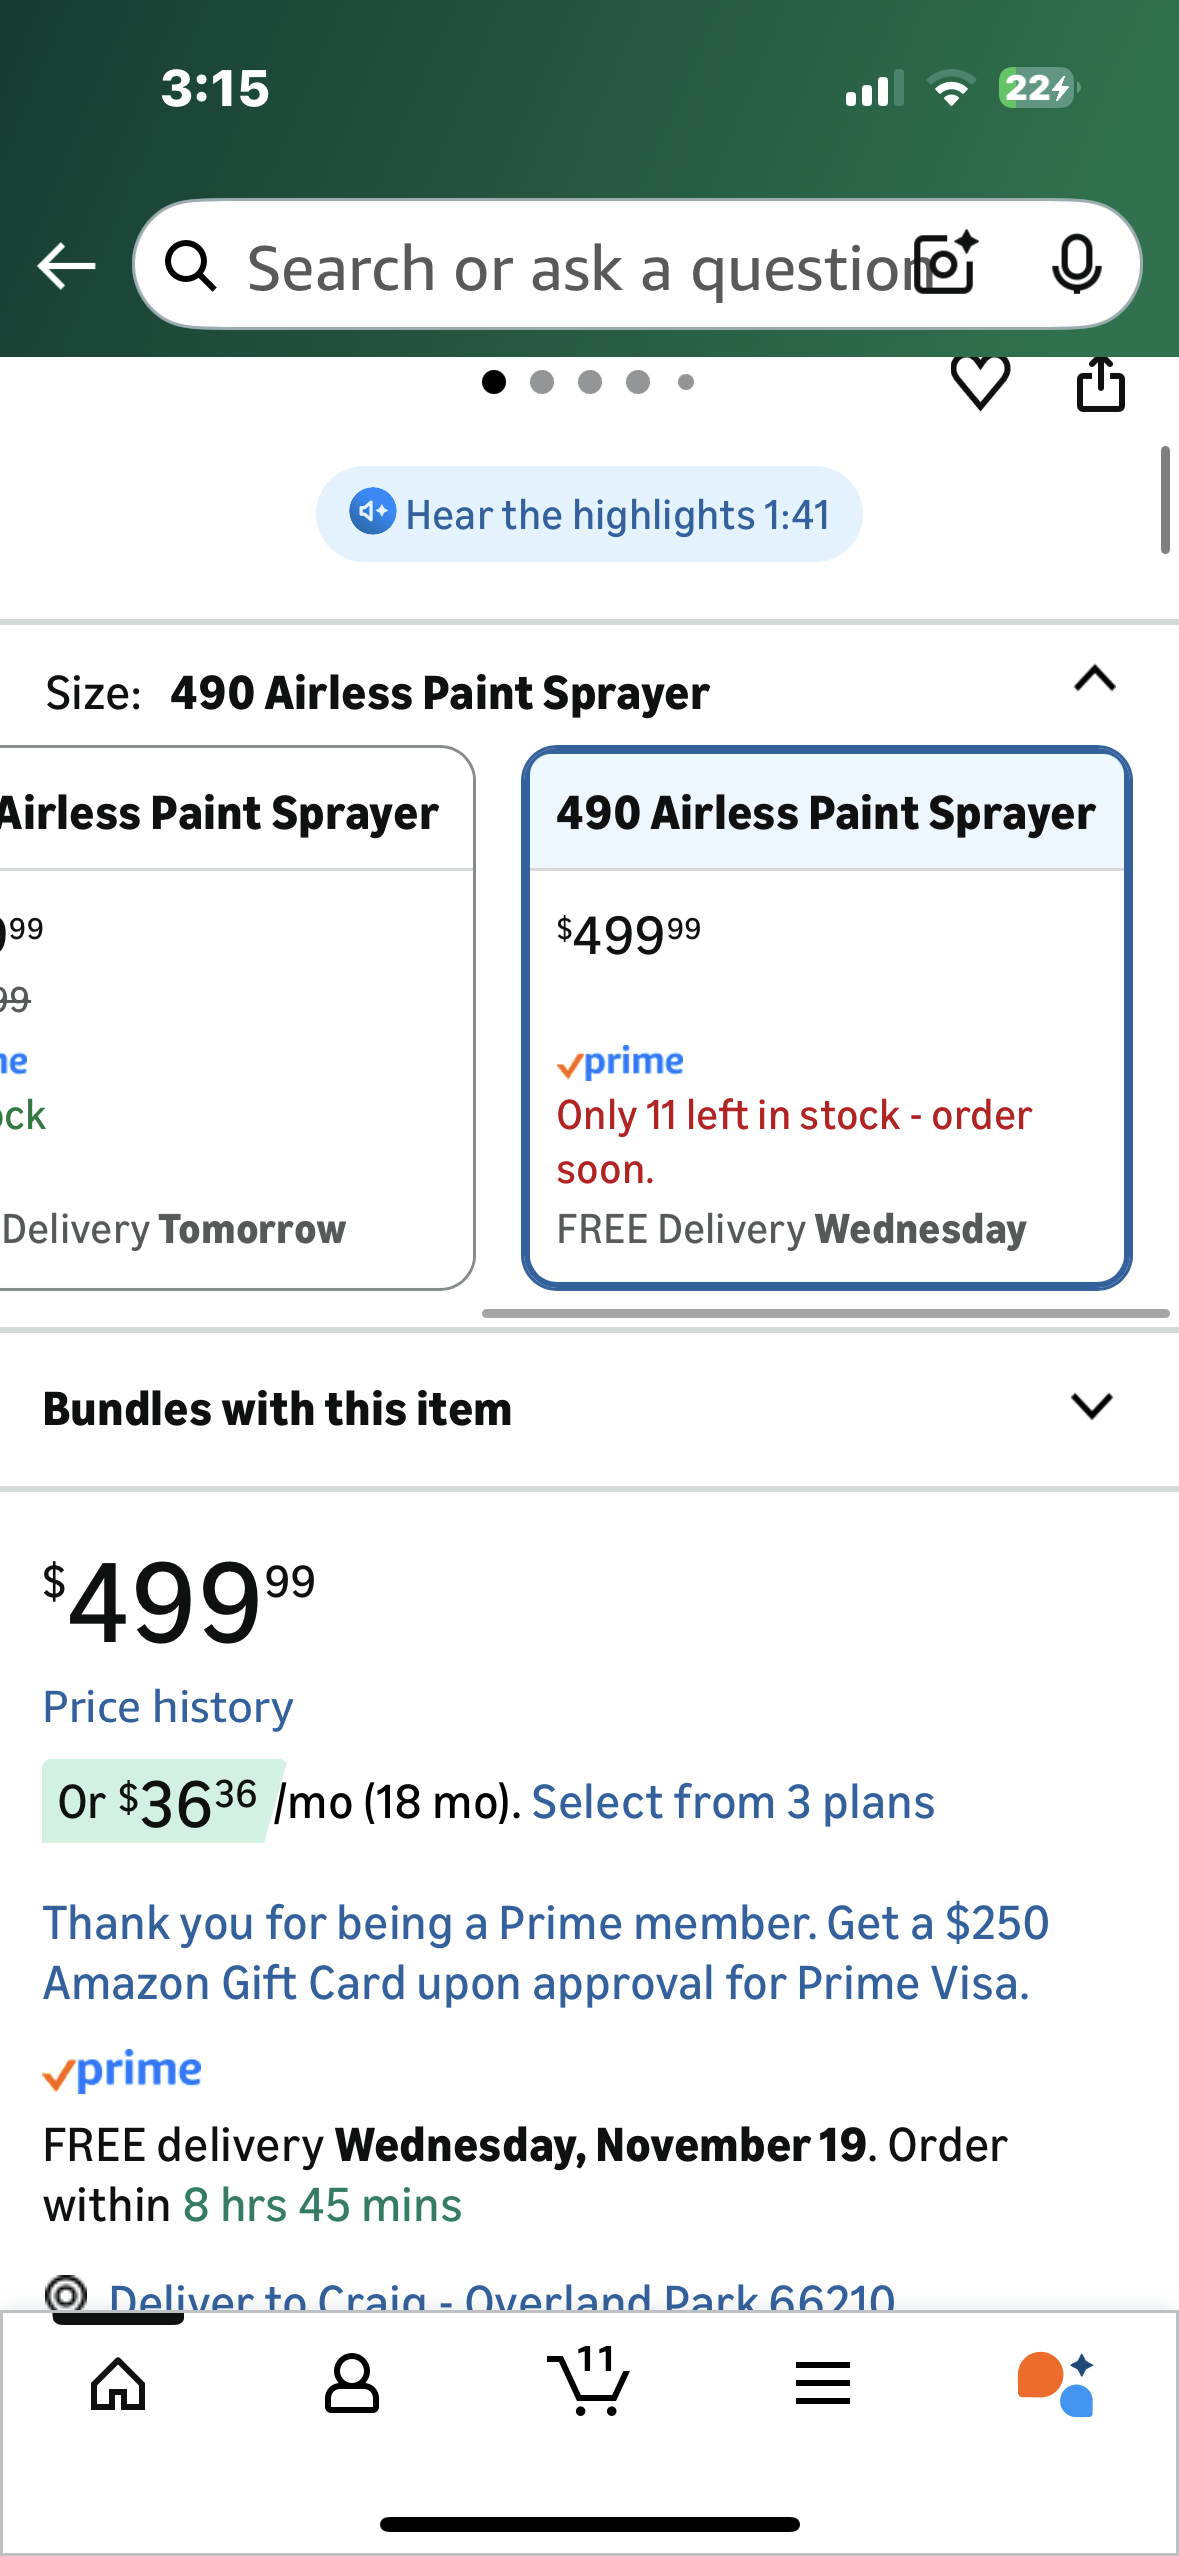Viewport: 1179px width, 2556px height.
Task: Open camera lens visual search
Action: pos(946,264)
